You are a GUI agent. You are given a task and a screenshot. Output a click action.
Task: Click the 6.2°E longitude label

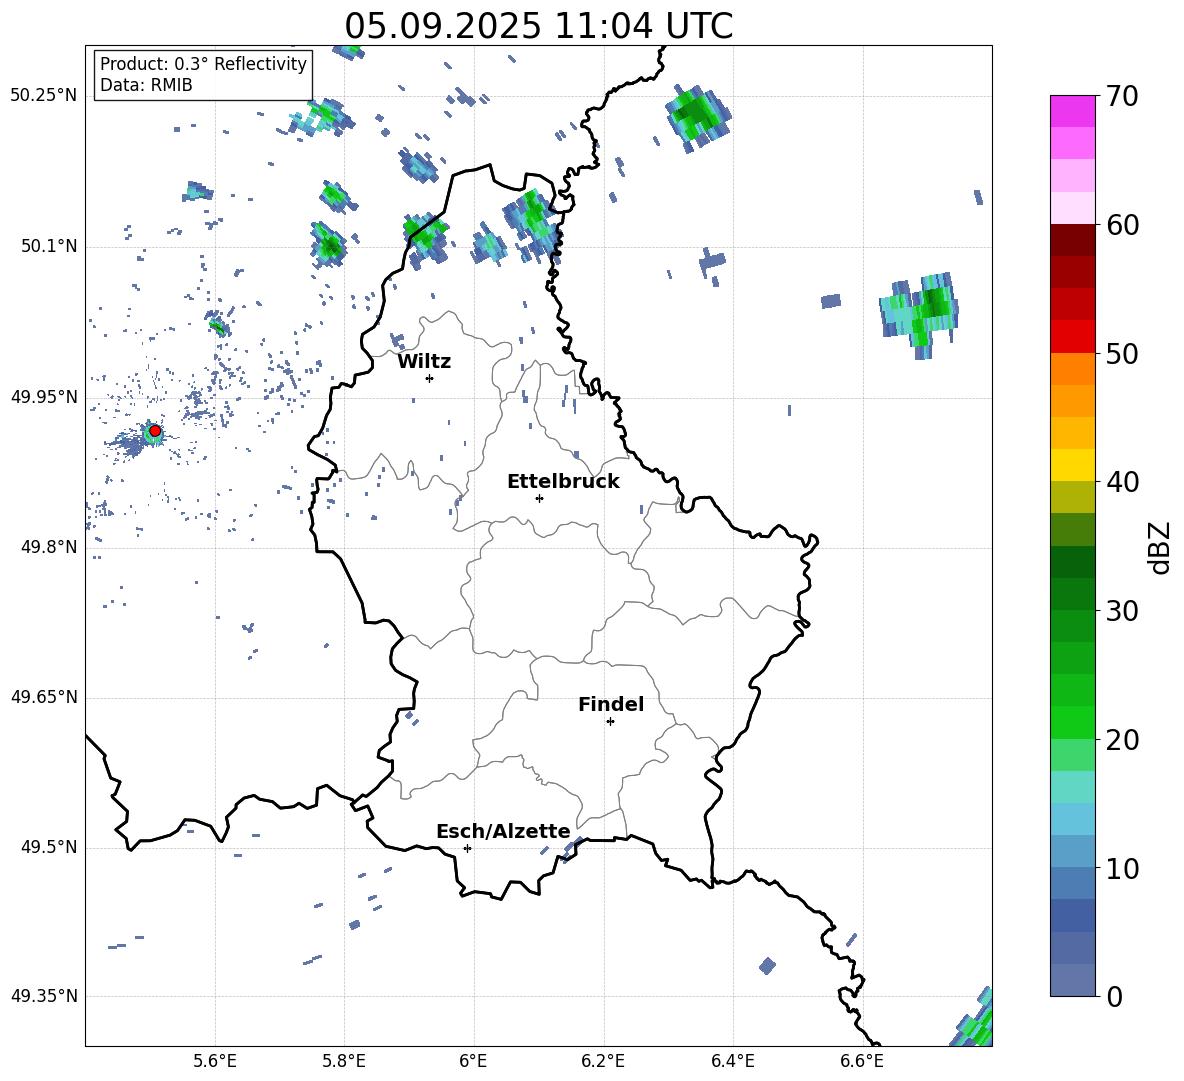[x=603, y=1061]
